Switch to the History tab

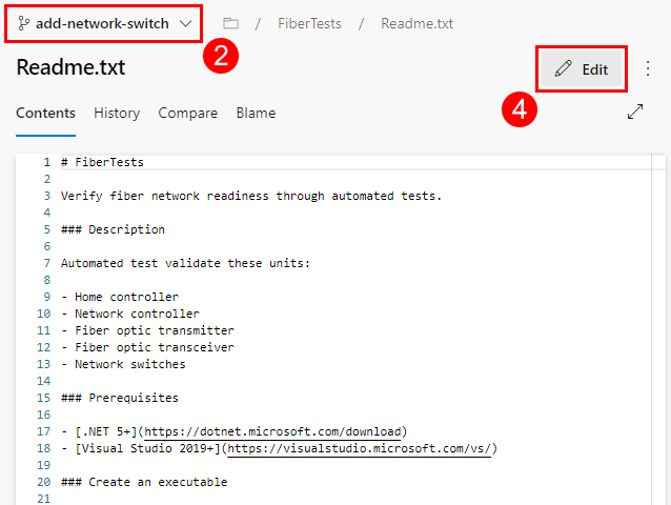[117, 113]
